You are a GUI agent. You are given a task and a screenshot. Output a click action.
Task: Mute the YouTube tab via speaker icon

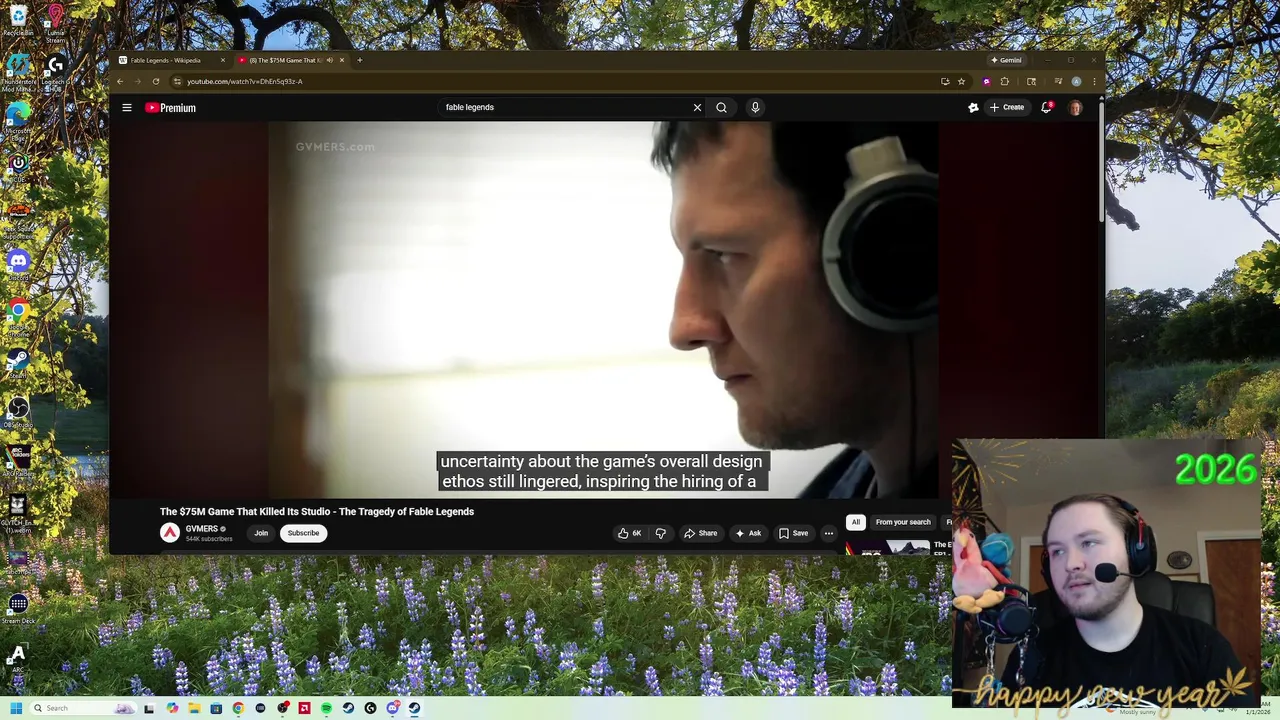(330, 60)
